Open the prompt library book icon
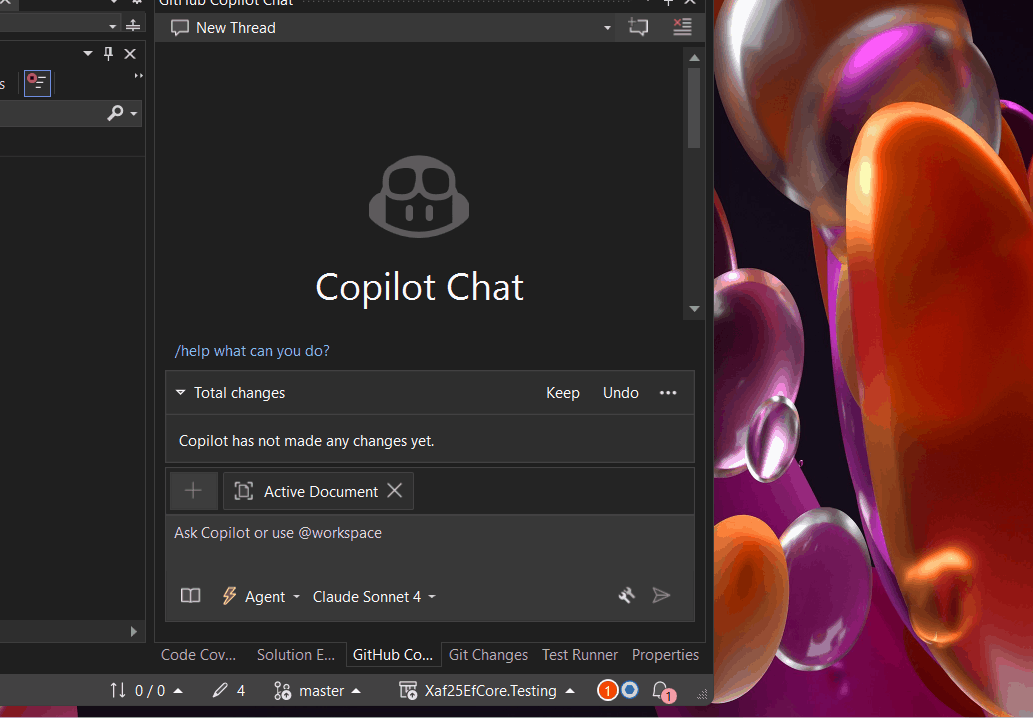Image resolution: width=1033 pixels, height=718 pixels. [x=190, y=596]
